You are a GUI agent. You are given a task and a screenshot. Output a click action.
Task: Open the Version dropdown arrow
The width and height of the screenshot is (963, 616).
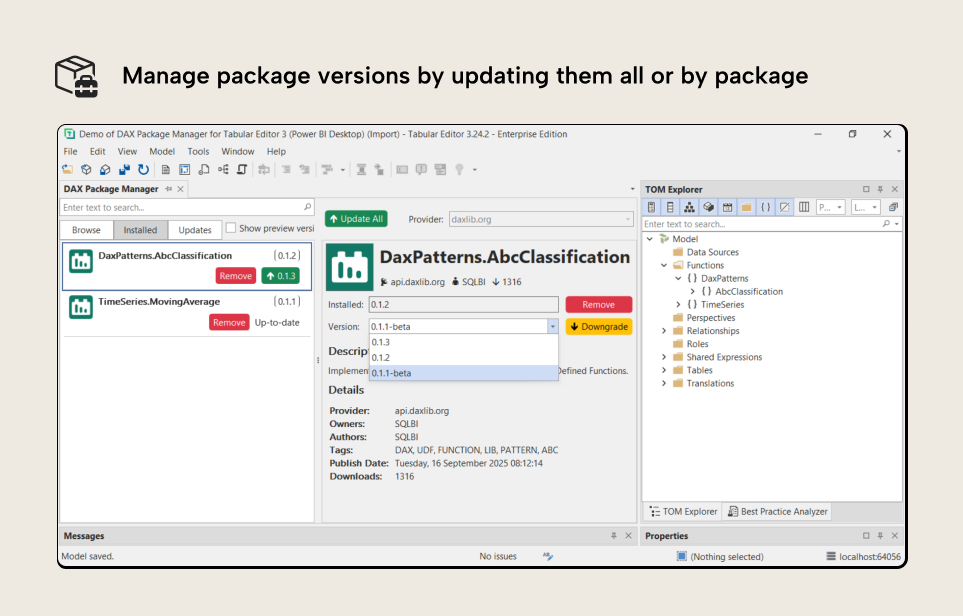point(552,327)
